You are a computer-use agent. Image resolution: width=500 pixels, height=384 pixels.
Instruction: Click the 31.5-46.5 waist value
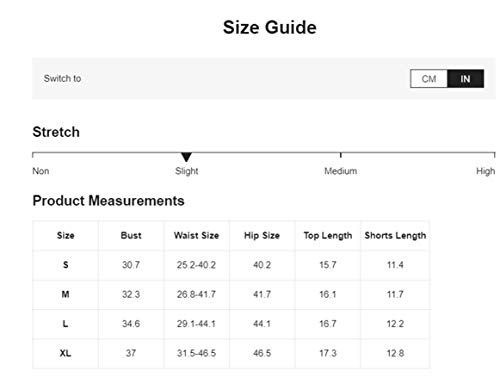[196, 353]
